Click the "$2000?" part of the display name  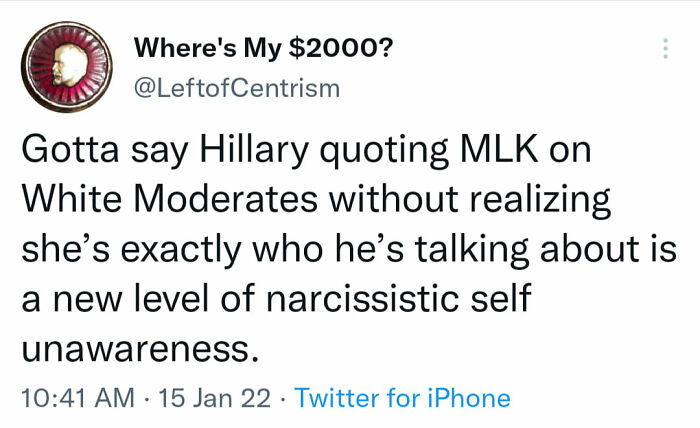(x=344, y=47)
